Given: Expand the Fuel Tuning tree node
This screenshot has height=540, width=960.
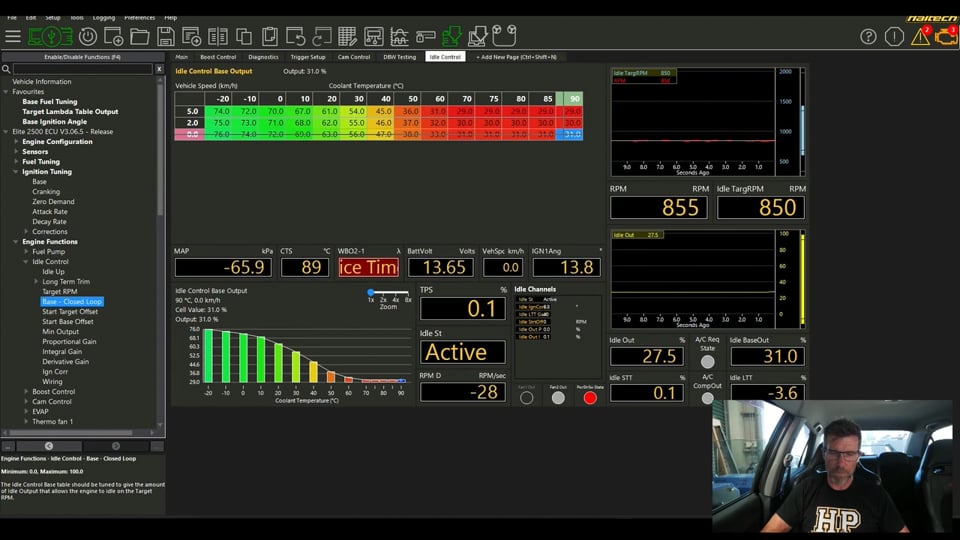Looking at the screenshot, I should [x=16, y=162].
